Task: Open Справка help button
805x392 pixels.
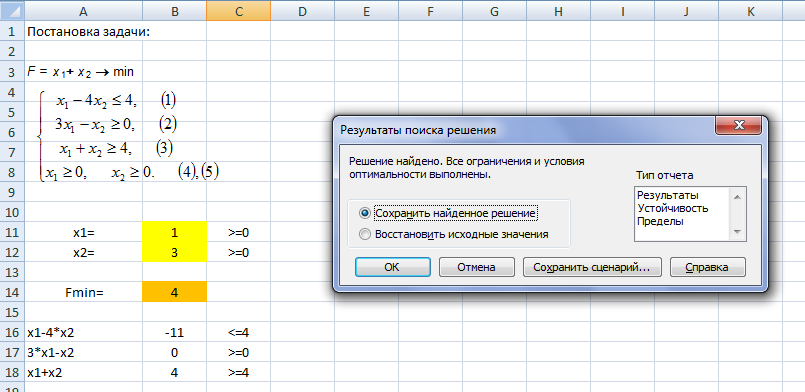Action: point(707,267)
